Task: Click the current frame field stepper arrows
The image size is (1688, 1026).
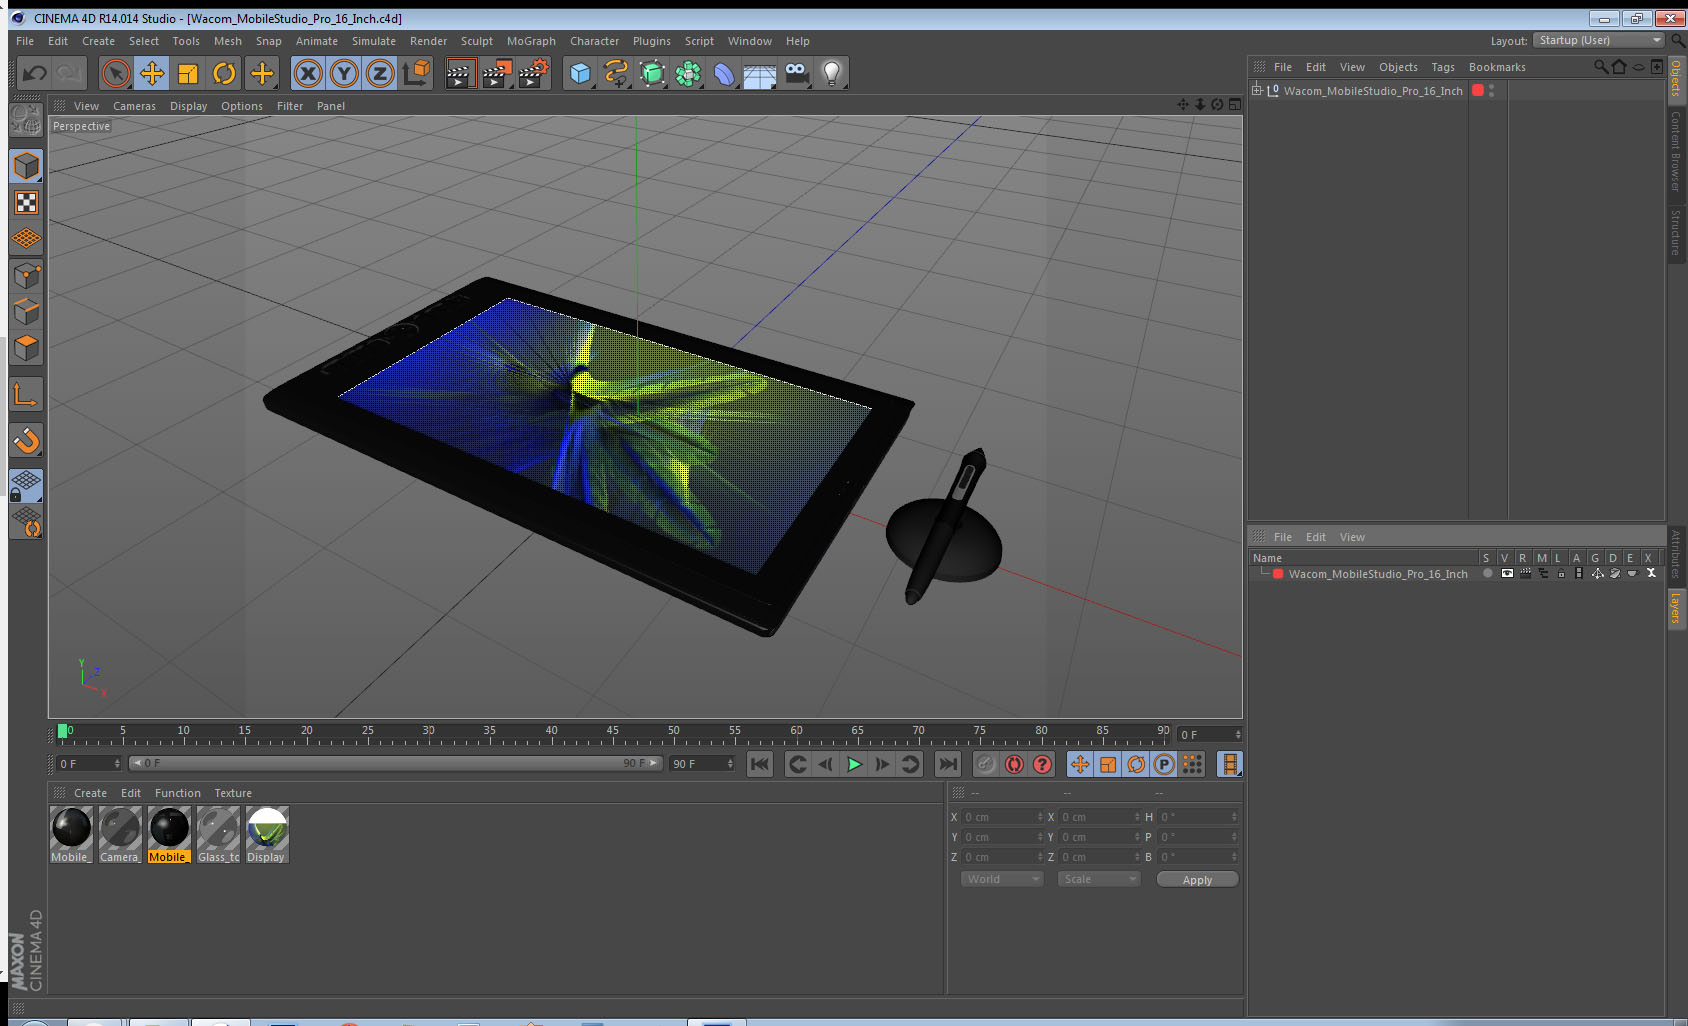Action: point(1237,735)
